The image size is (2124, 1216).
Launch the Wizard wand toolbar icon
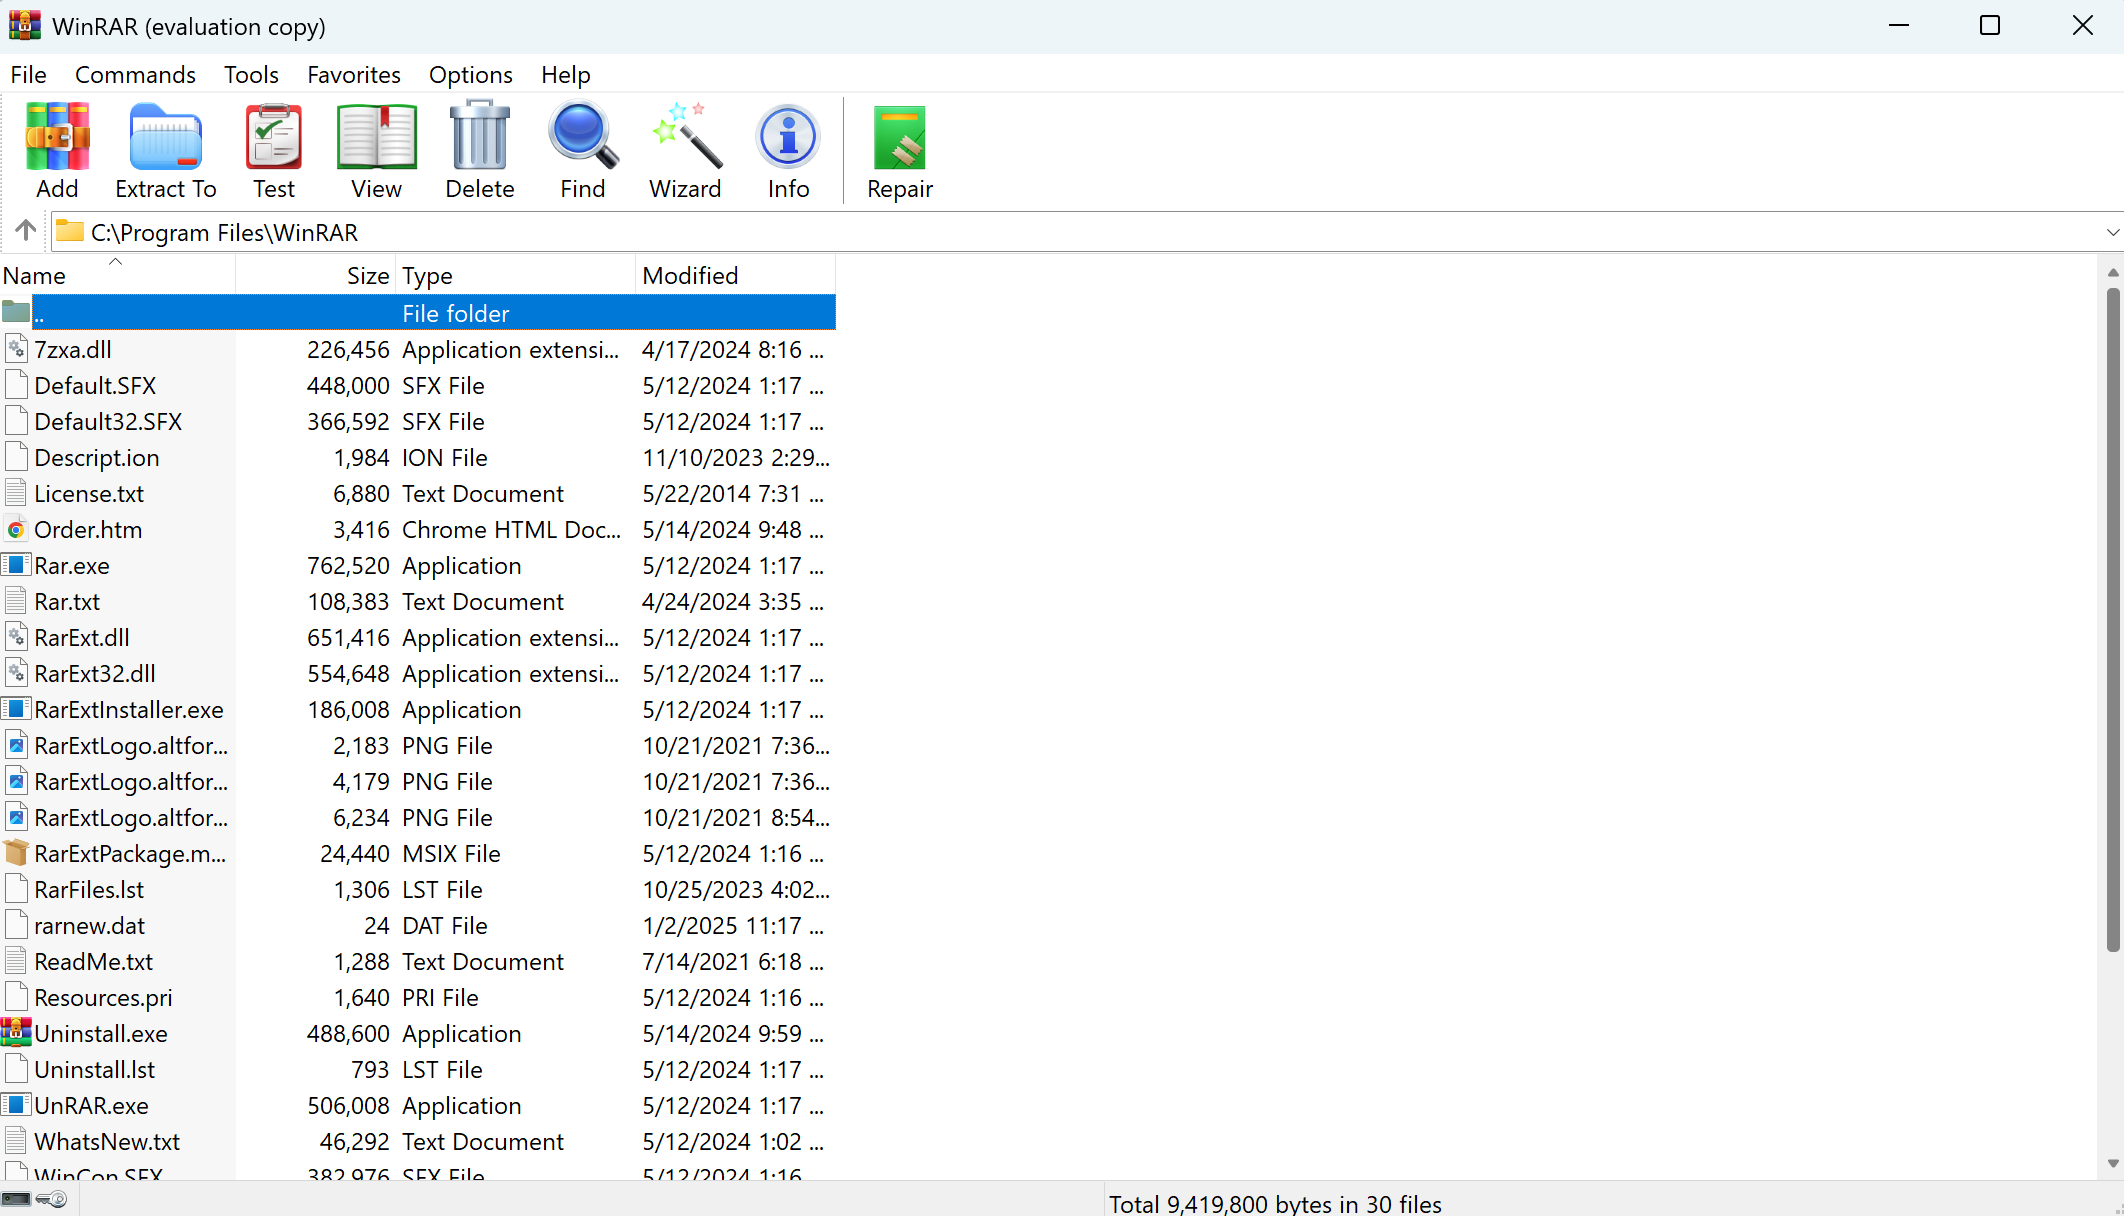(686, 135)
